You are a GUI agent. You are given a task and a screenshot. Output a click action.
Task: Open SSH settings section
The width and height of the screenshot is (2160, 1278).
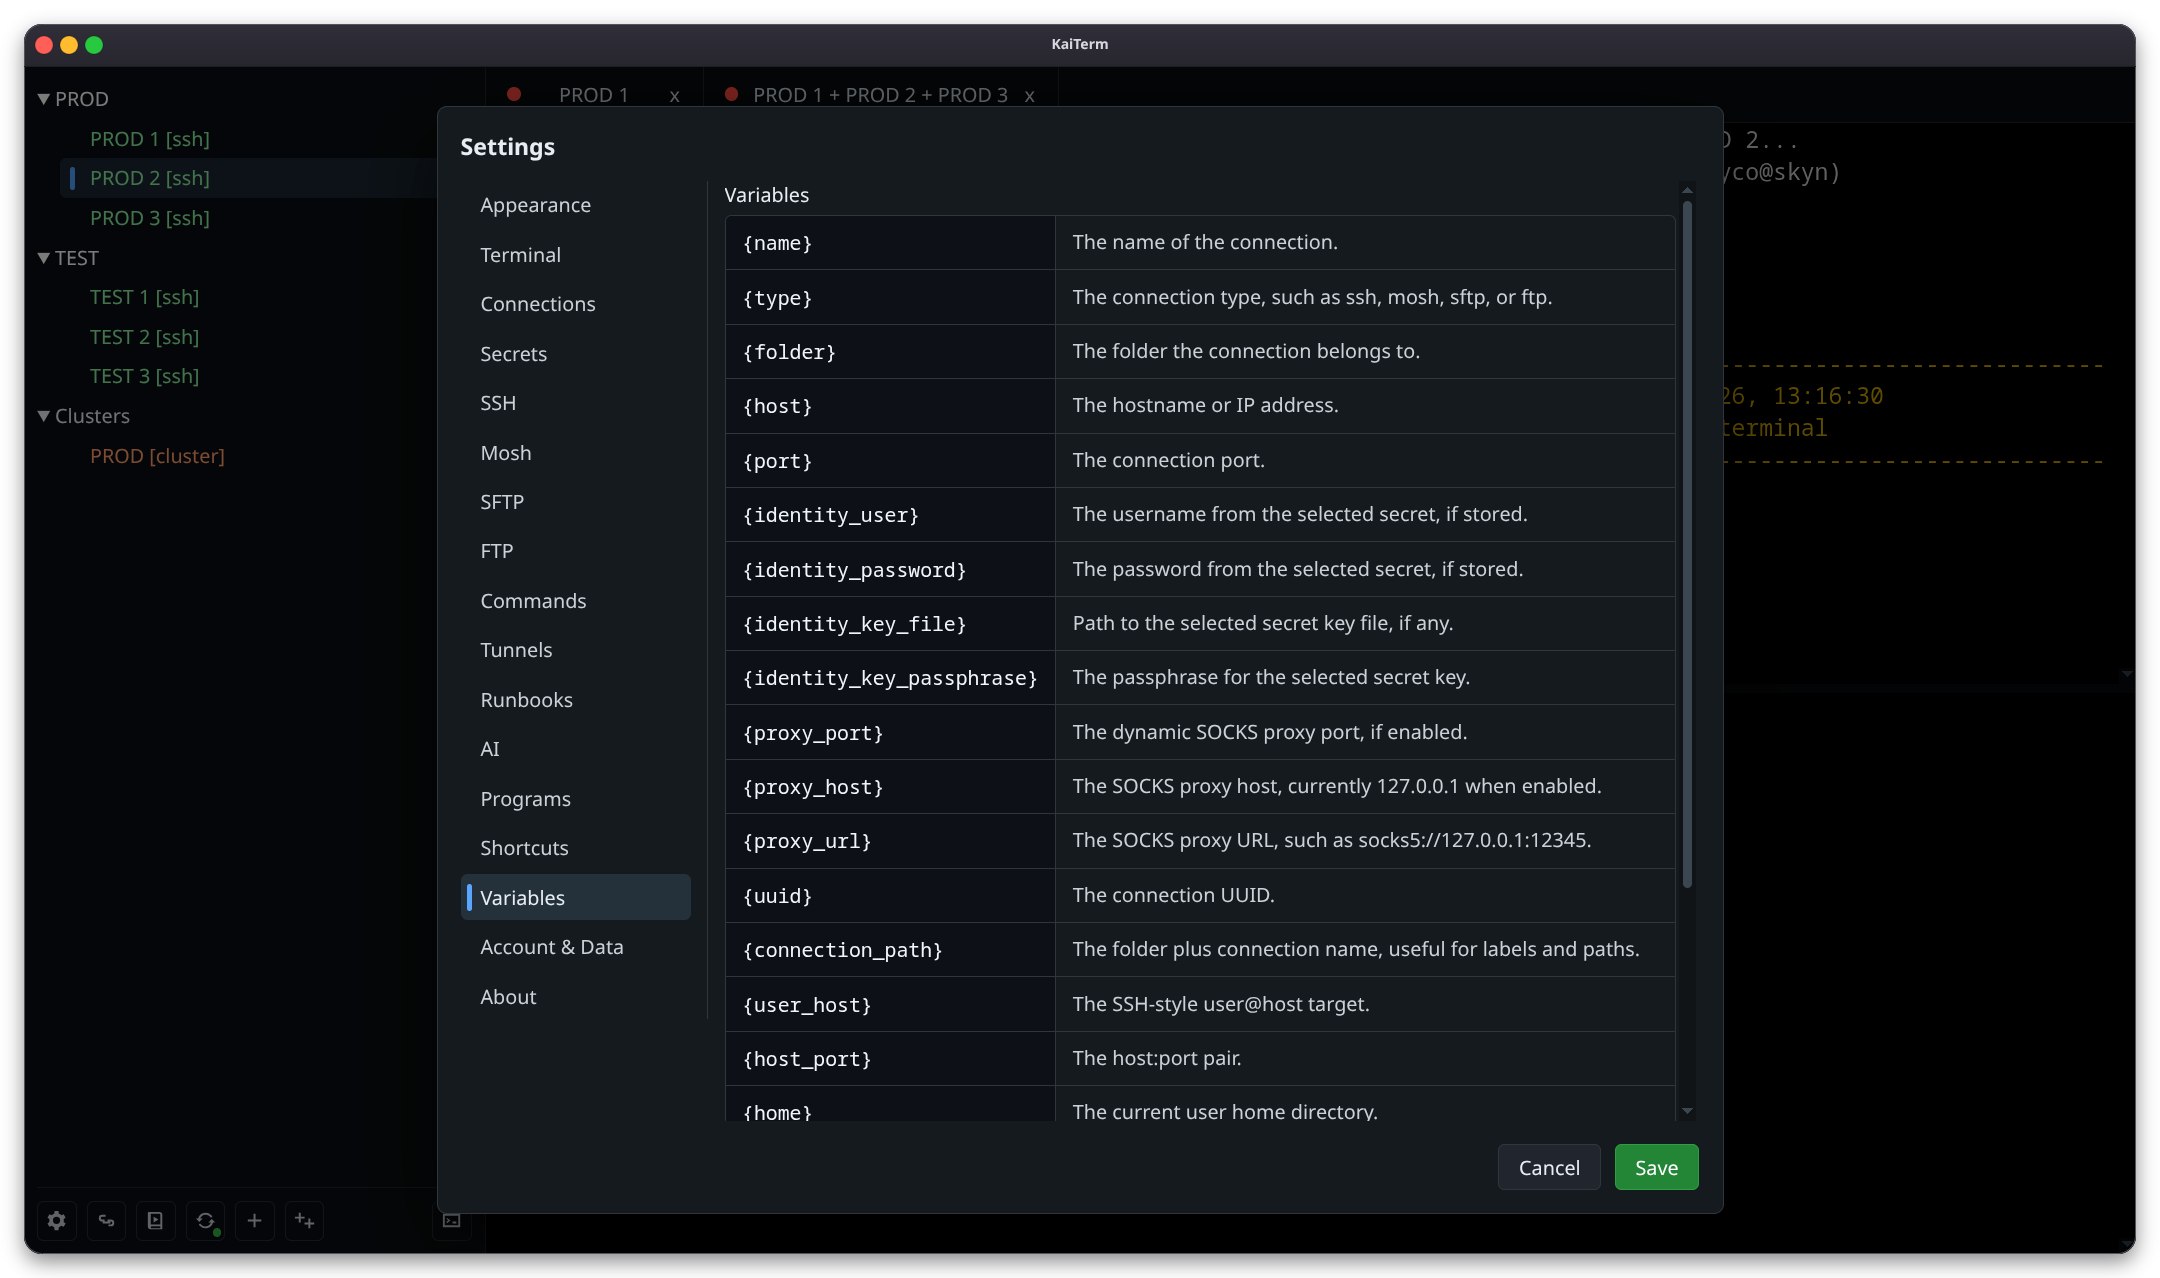576,403
